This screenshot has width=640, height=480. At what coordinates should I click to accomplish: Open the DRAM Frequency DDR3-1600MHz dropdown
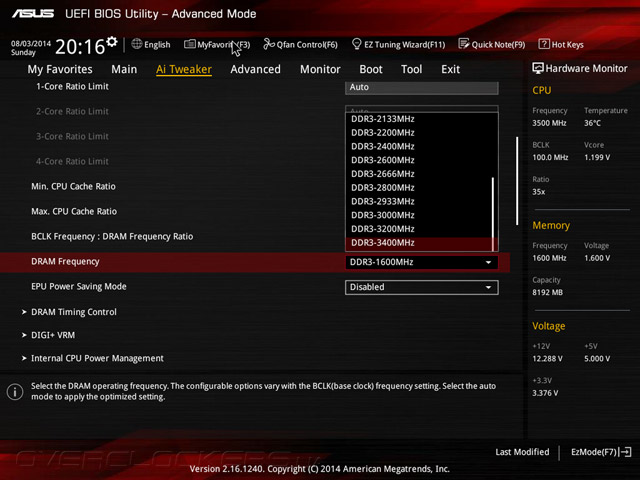[x=422, y=262]
